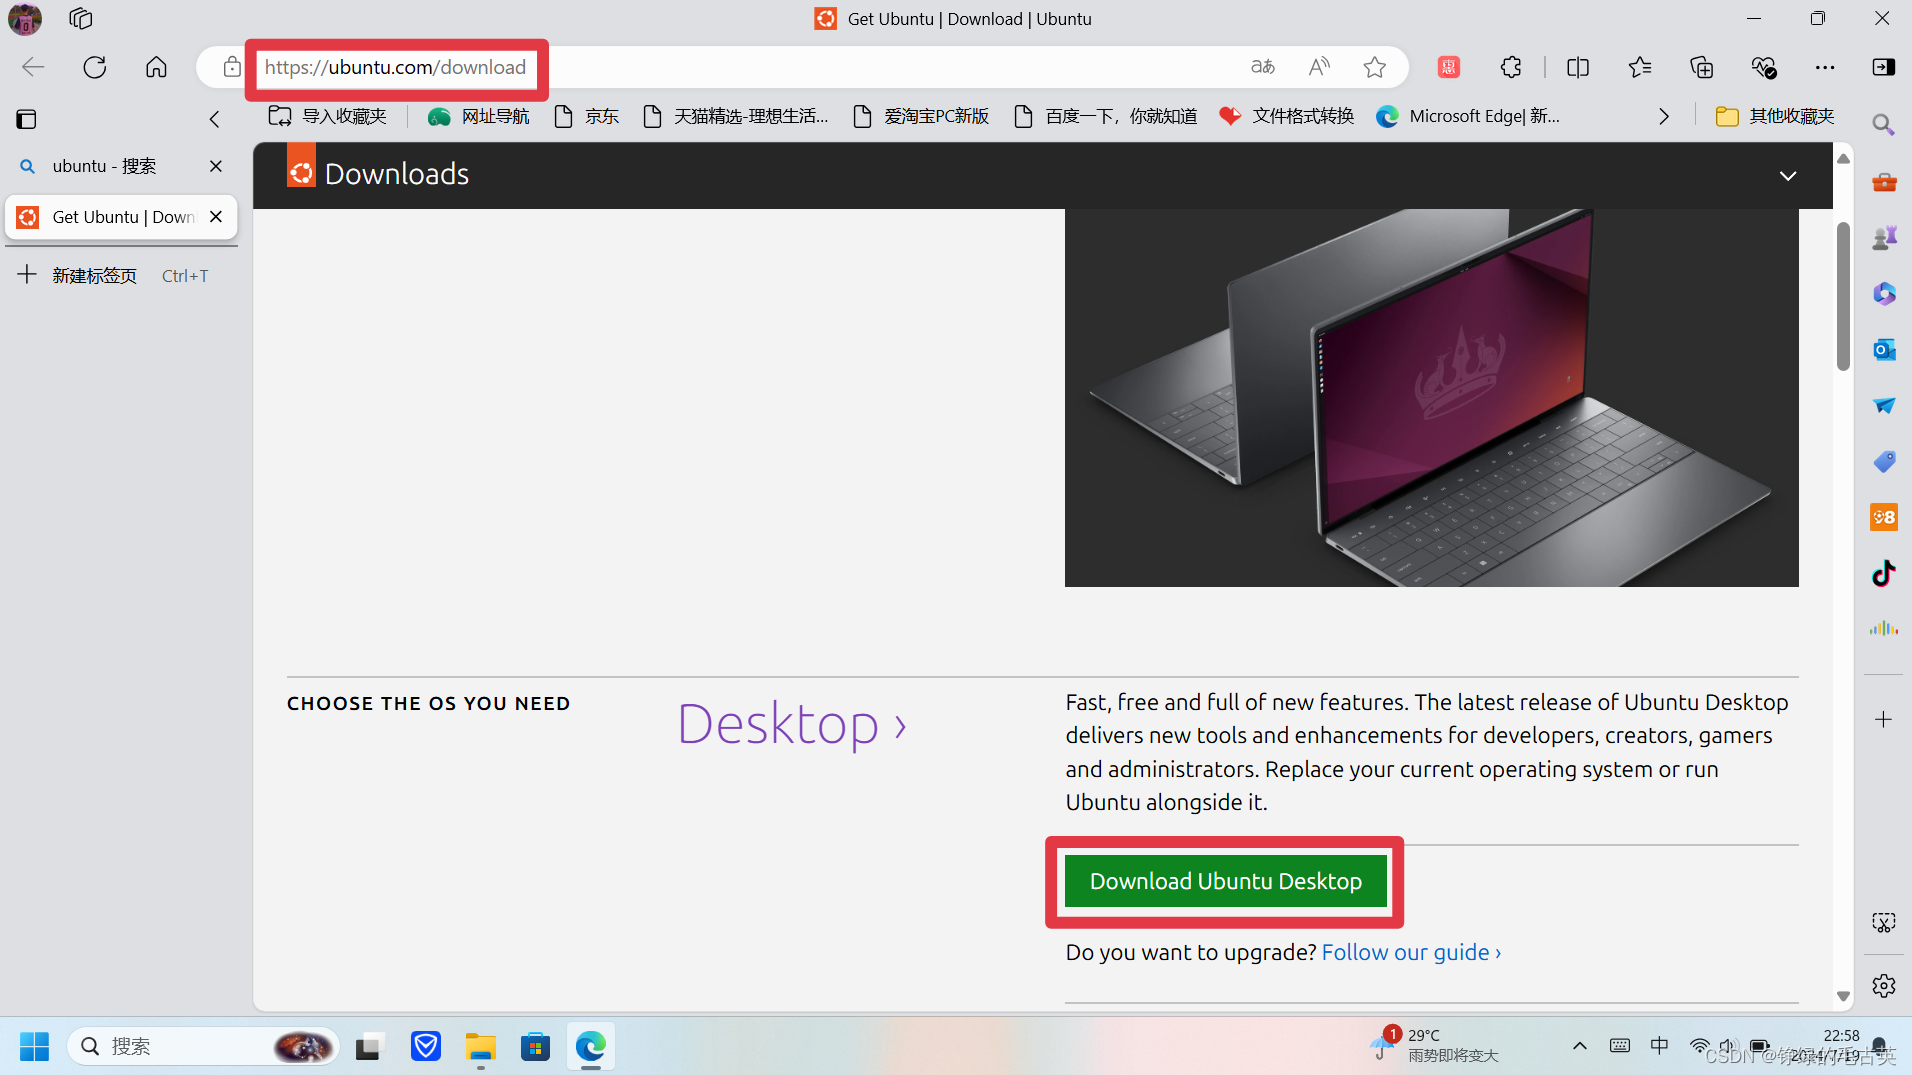Open the 文件格式转换 bookmark
1912x1075 pixels.
[x=1287, y=116]
